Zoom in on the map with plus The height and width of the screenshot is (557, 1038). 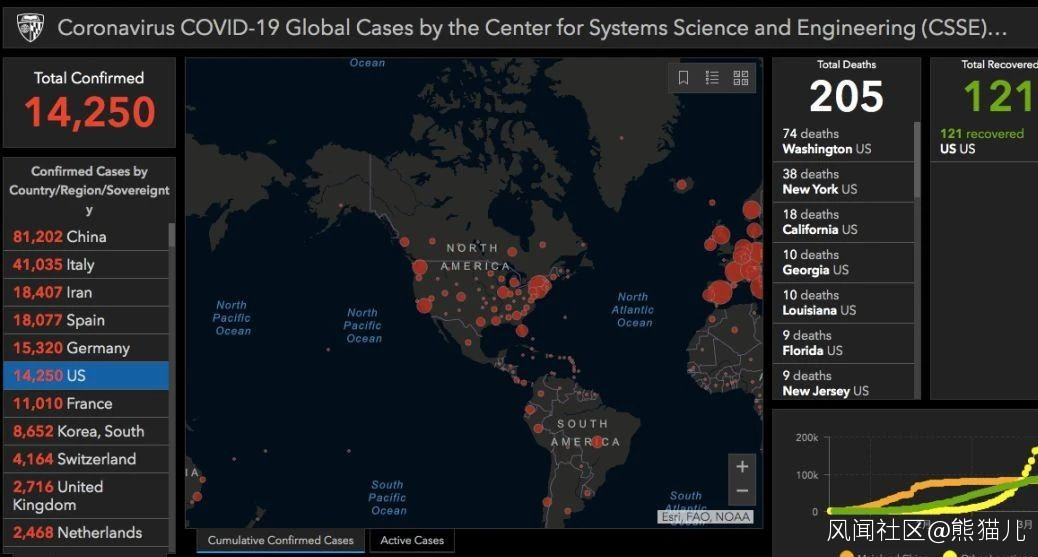(742, 466)
